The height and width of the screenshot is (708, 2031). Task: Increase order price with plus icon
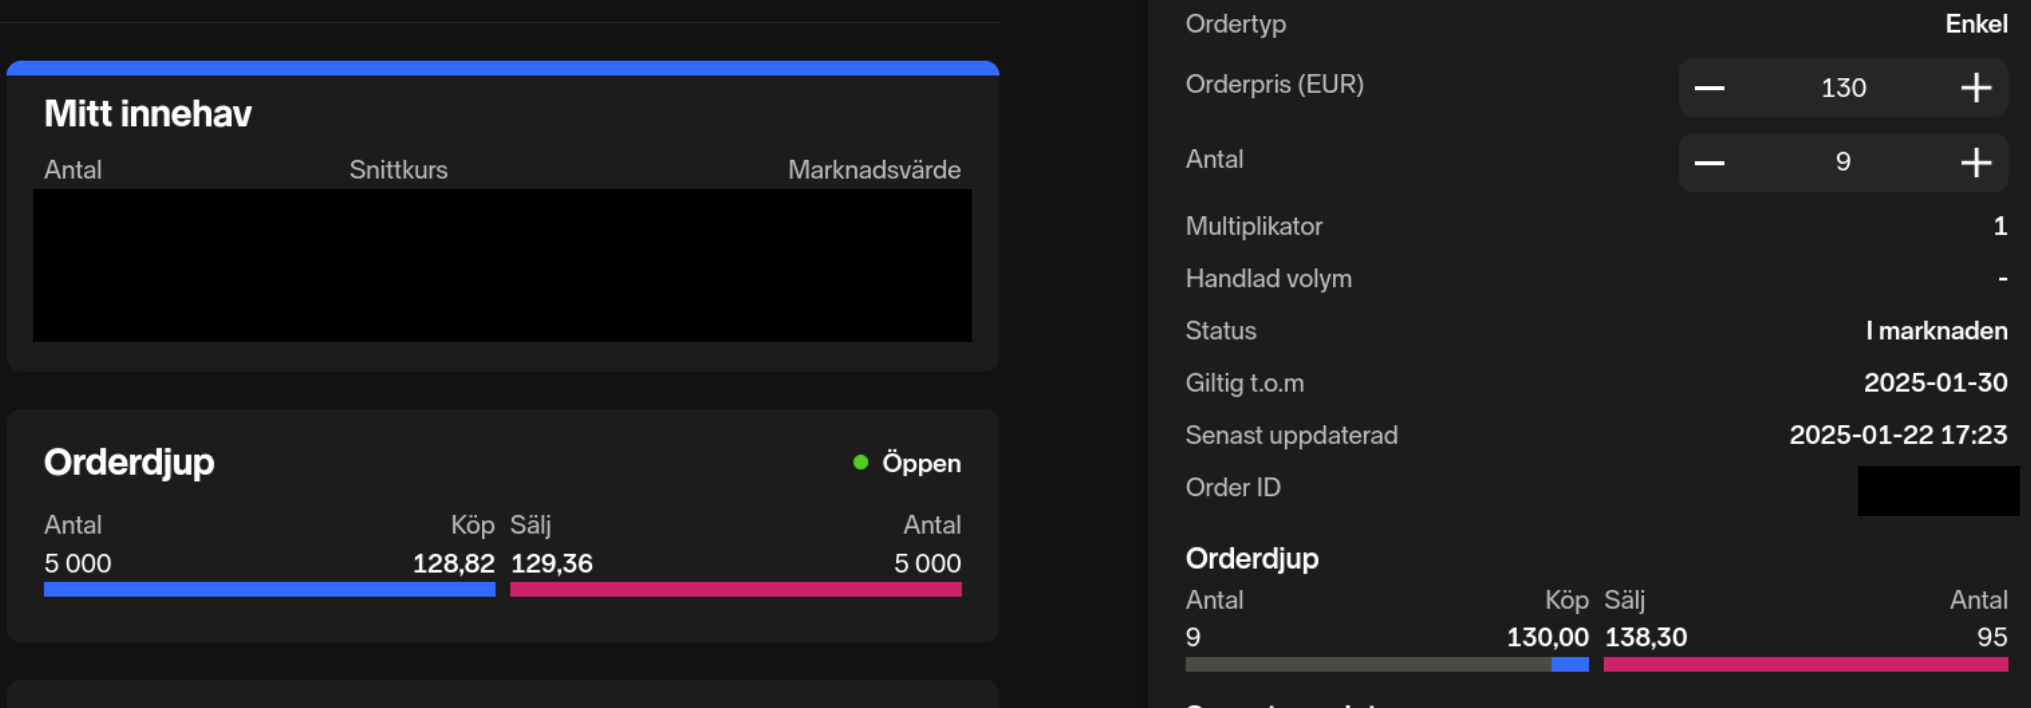click(1976, 88)
